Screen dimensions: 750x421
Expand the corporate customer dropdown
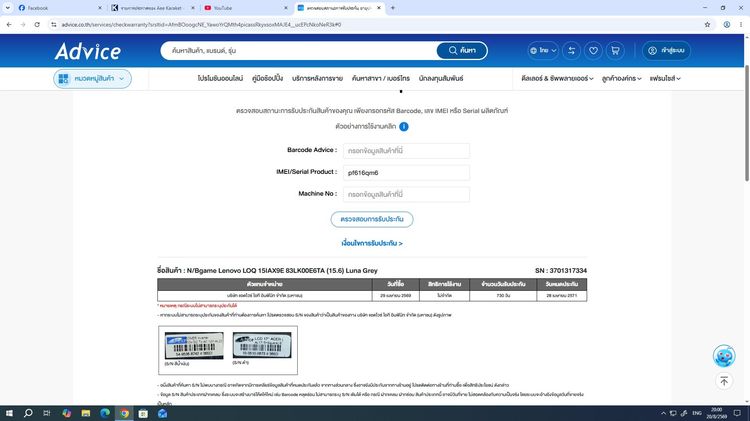[x=621, y=78]
